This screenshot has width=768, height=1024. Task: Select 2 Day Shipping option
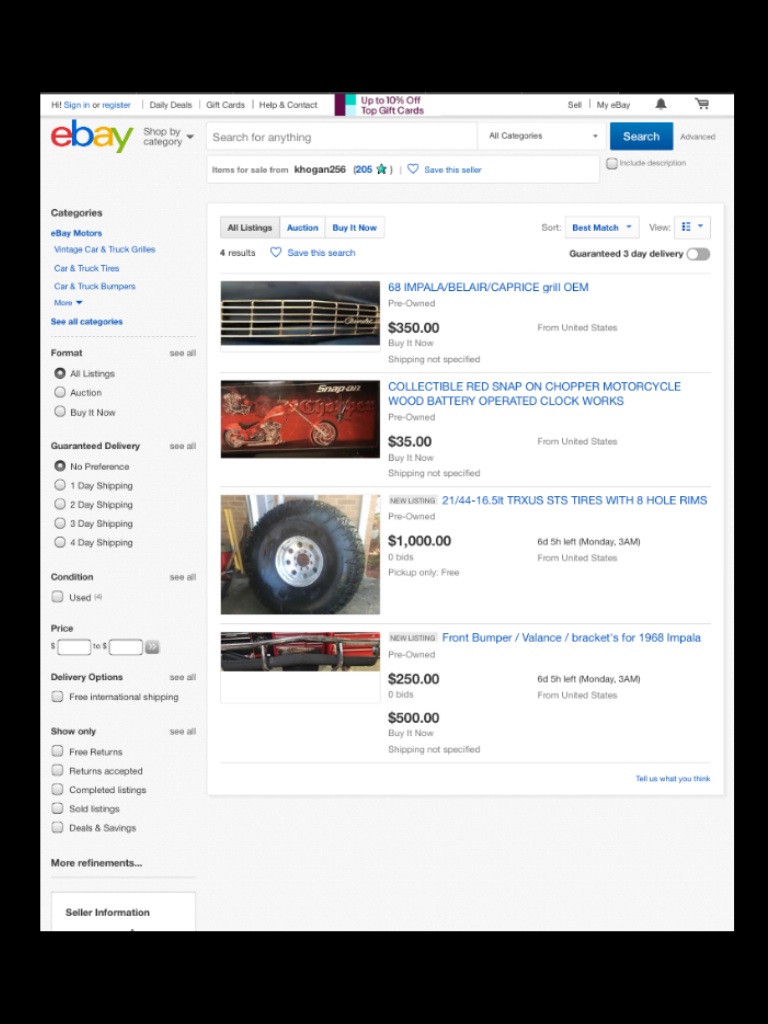[60, 504]
